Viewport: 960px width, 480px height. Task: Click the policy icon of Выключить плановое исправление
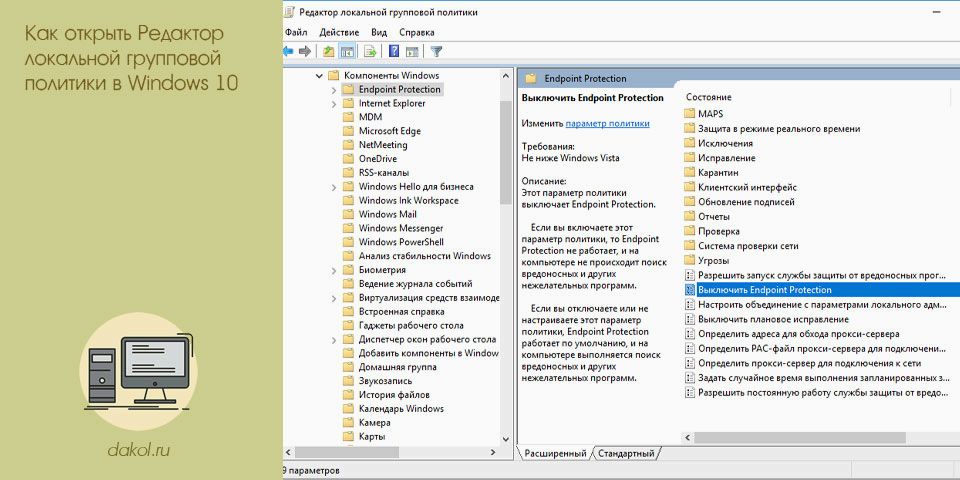coord(689,320)
